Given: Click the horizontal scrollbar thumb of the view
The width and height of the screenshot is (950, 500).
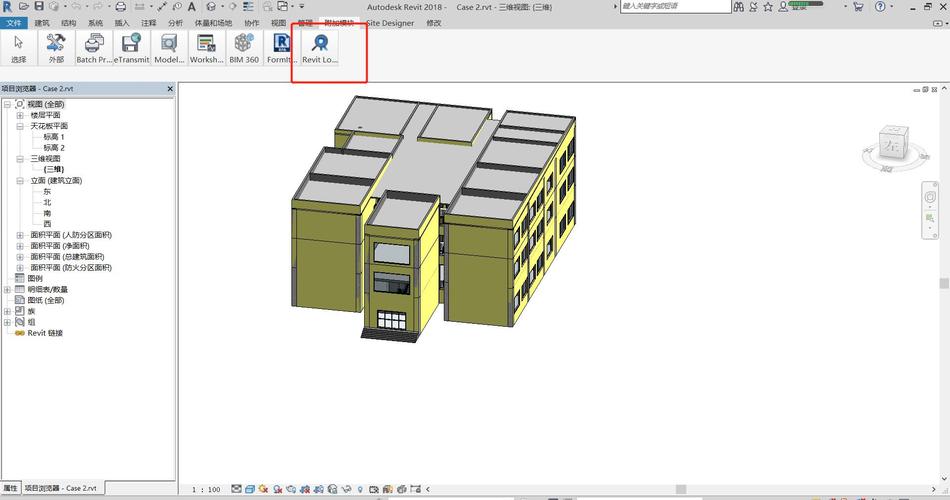Looking at the screenshot, I should coord(681,489).
